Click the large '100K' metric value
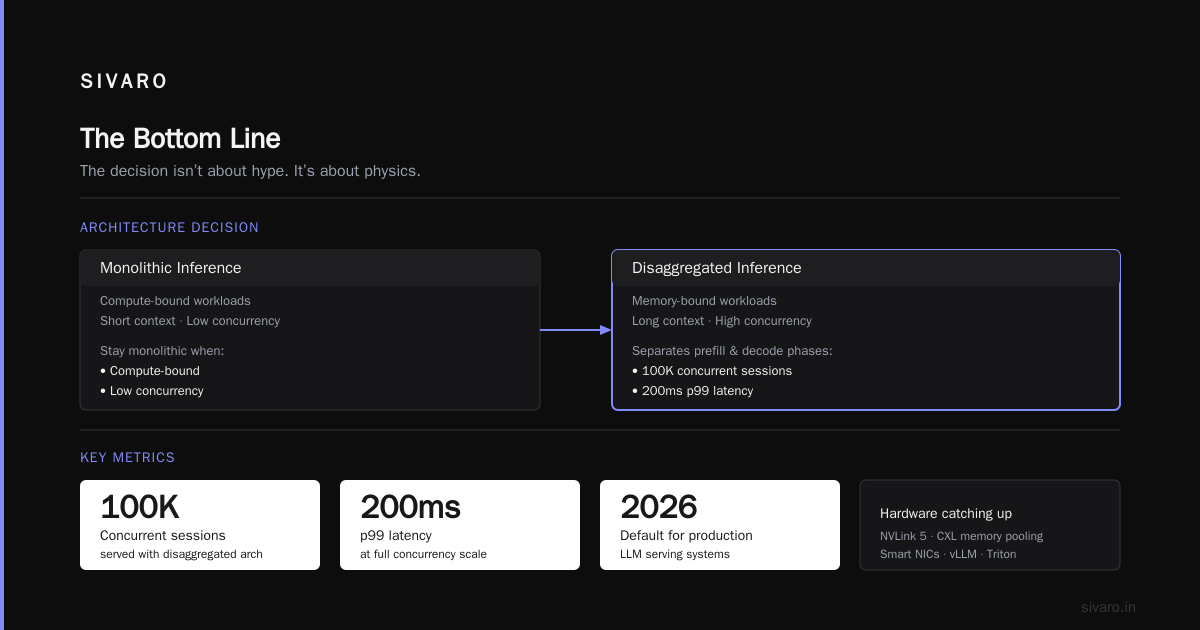Image resolution: width=1200 pixels, height=630 pixels. 140,507
